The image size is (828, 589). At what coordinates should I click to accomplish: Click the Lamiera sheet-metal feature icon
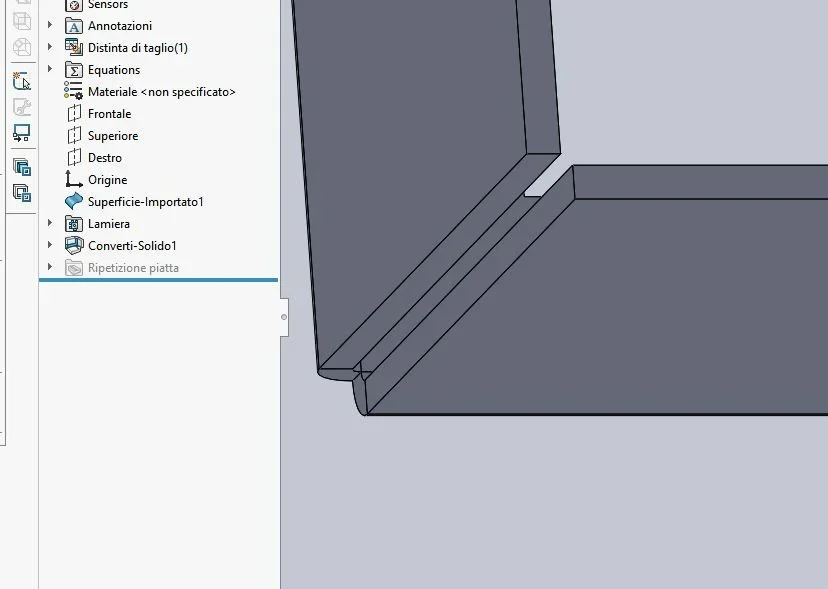[74, 224]
